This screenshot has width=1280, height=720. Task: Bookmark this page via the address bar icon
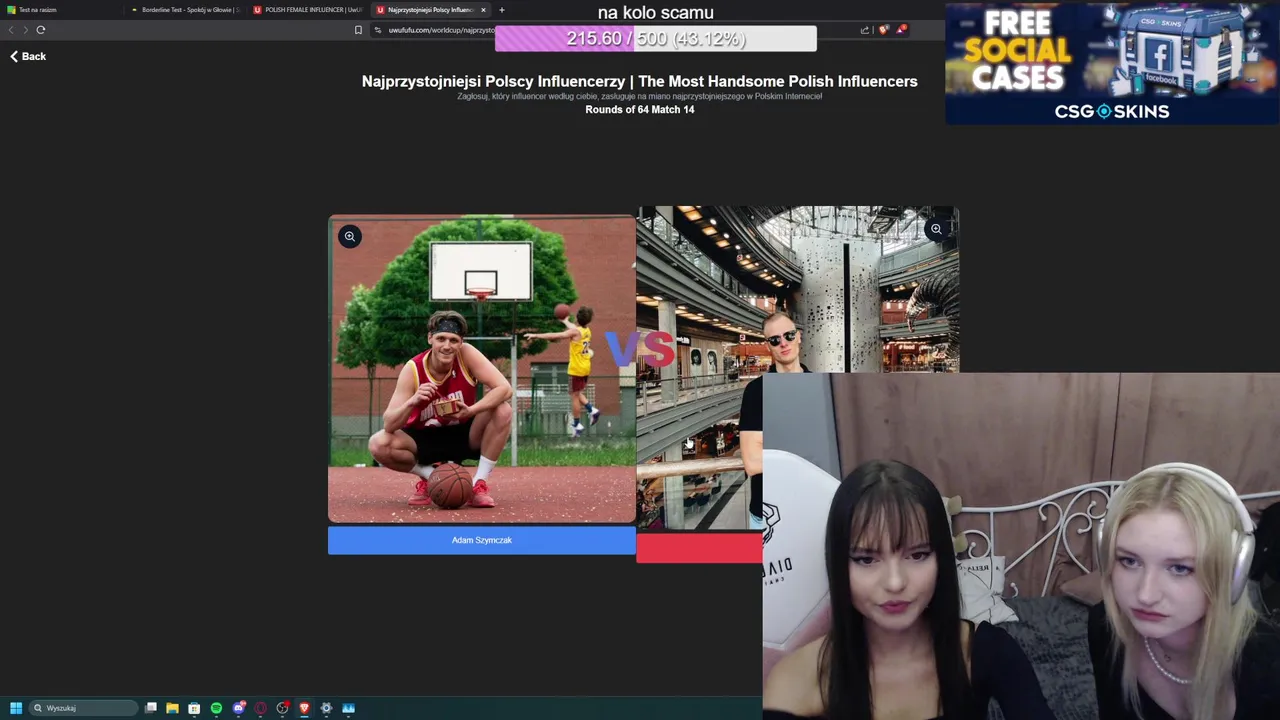[x=358, y=30]
